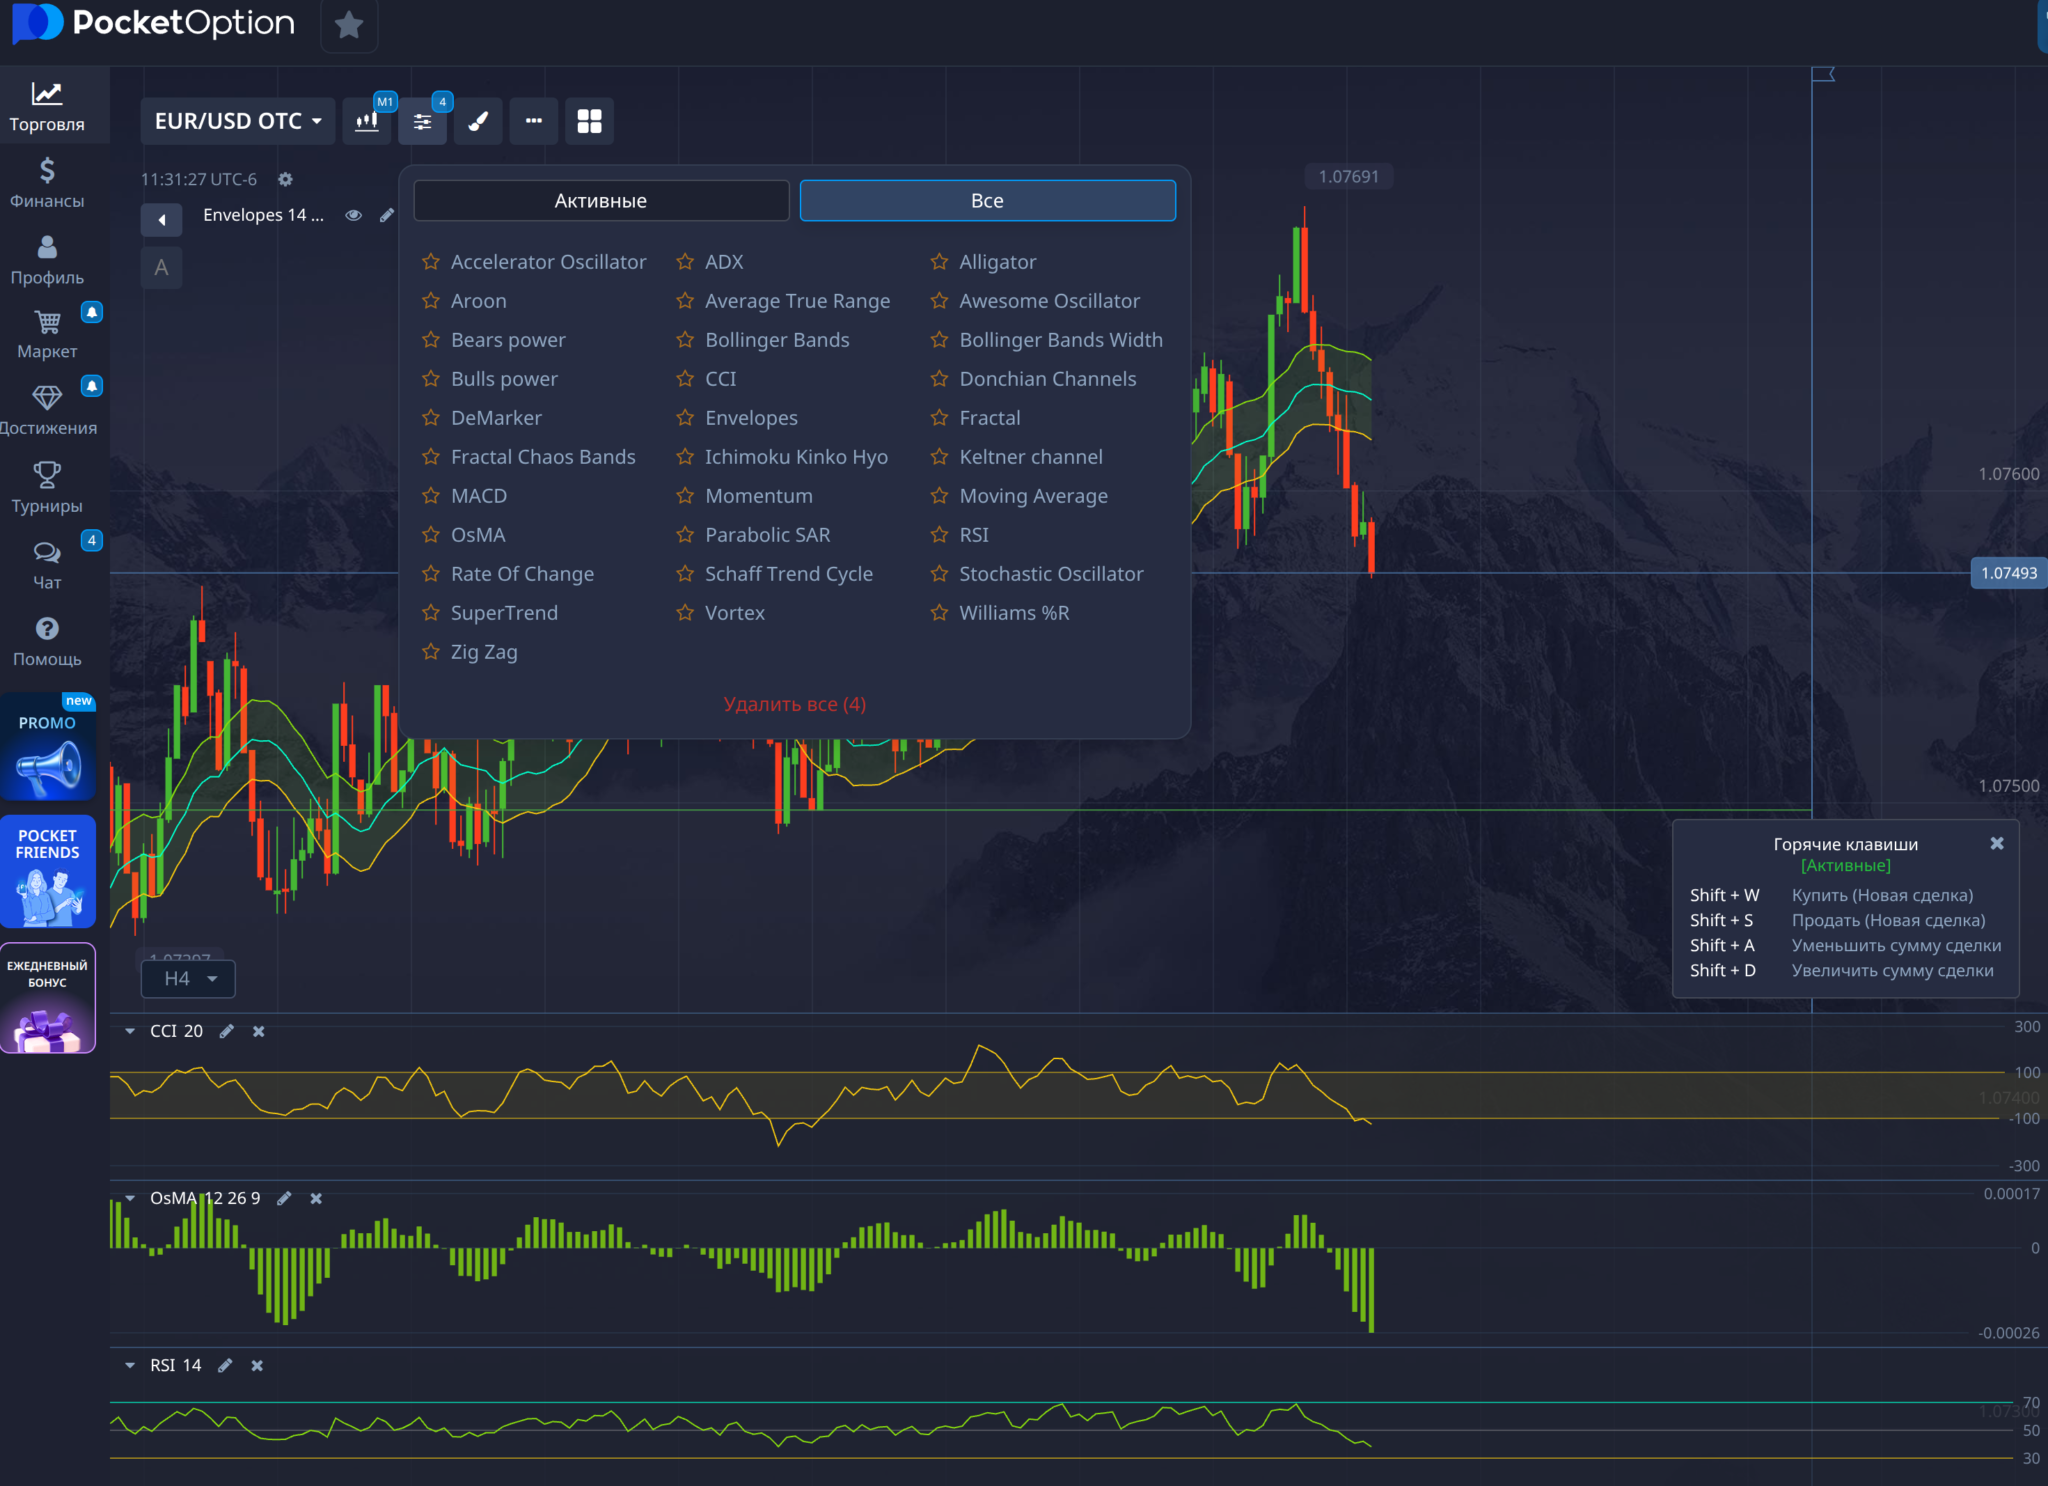Screen dimensions: 2048x1486
Task: Favorite the MACD indicator star
Action: pos(431,496)
